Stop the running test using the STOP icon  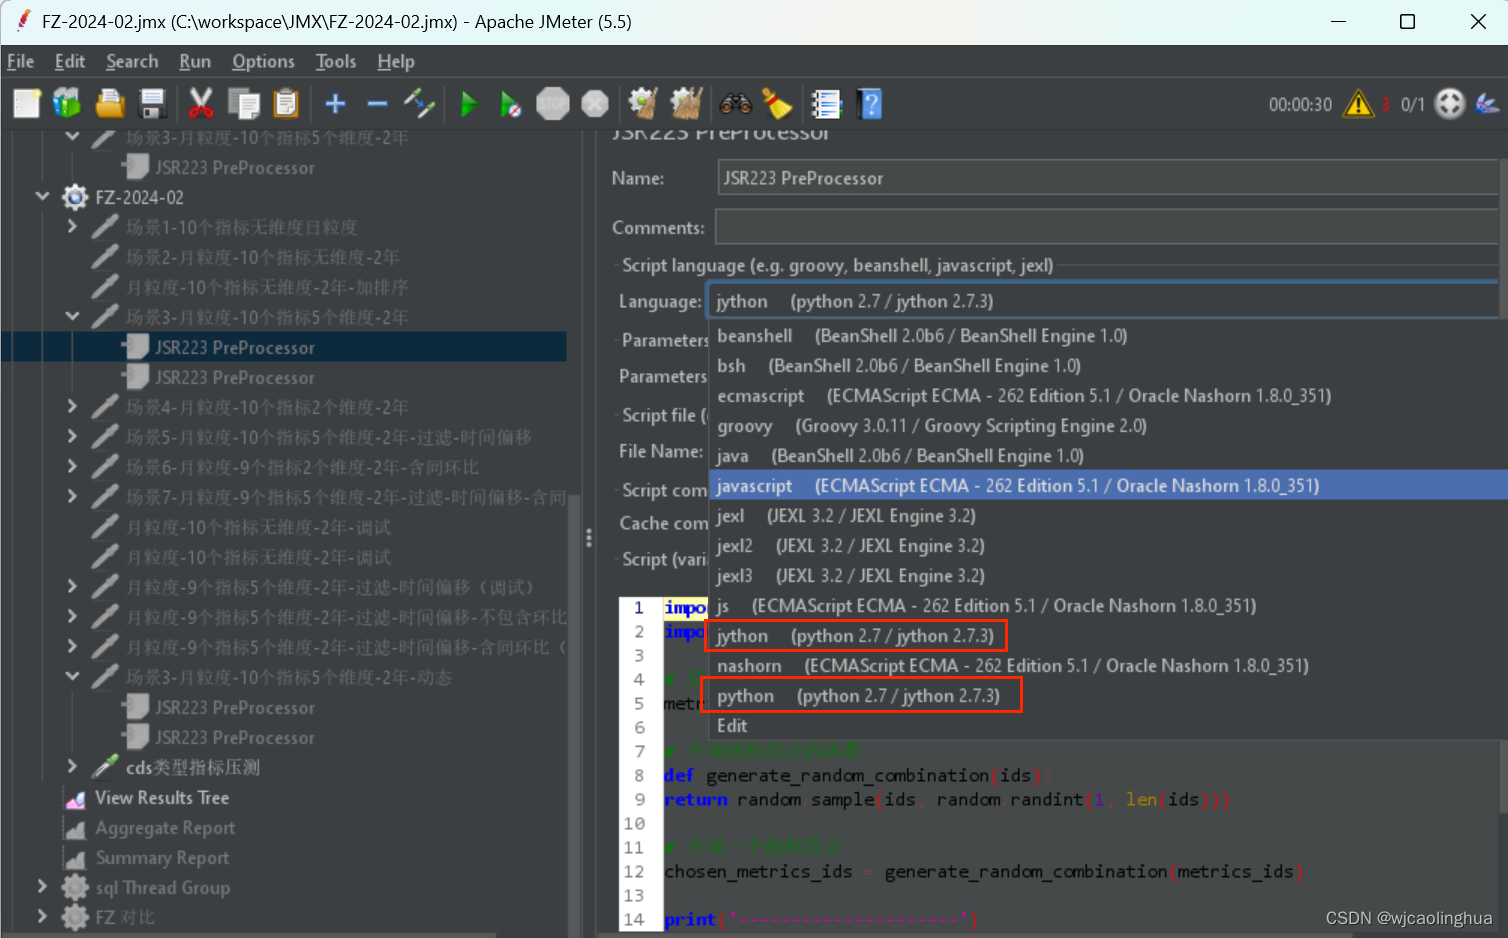point(553,103)
